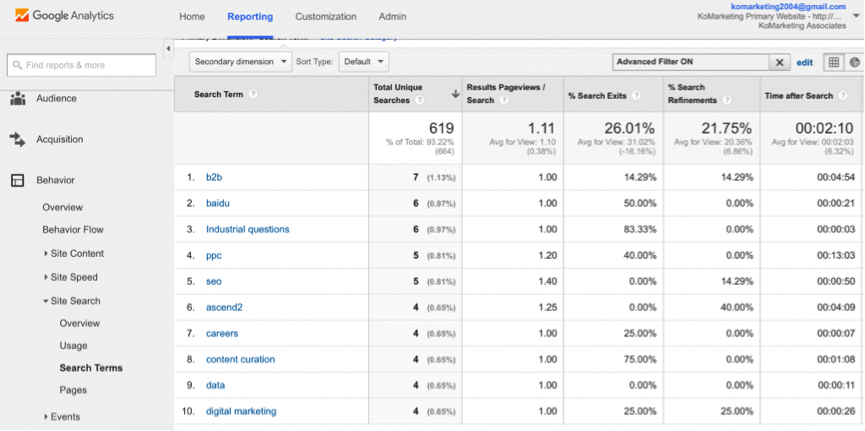865x431 pixels.
Task: Switch to pie chart view icon
Action: click(x=854, y=62)
